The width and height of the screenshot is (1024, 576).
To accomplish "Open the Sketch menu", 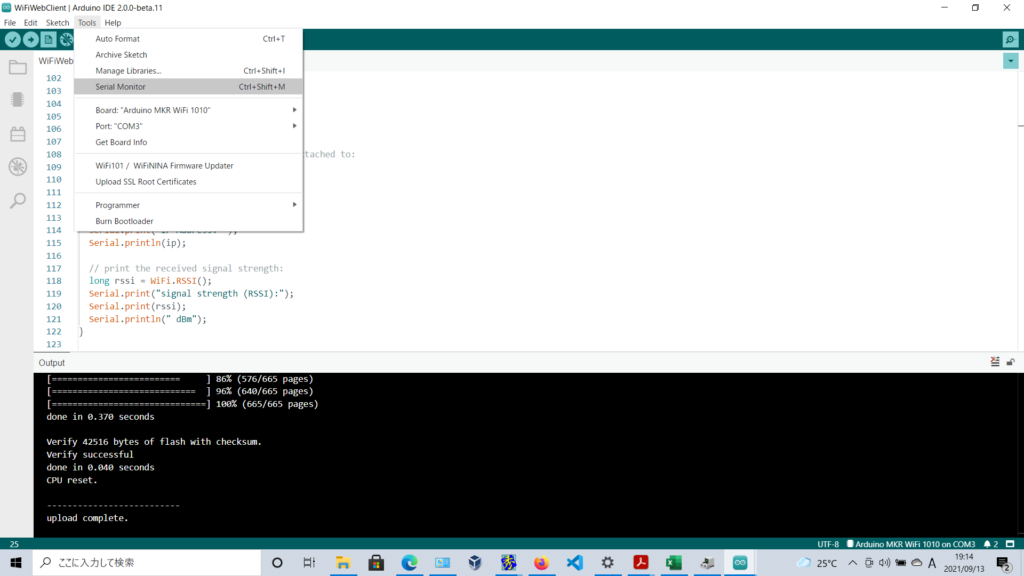I will [x=57, y=22].
